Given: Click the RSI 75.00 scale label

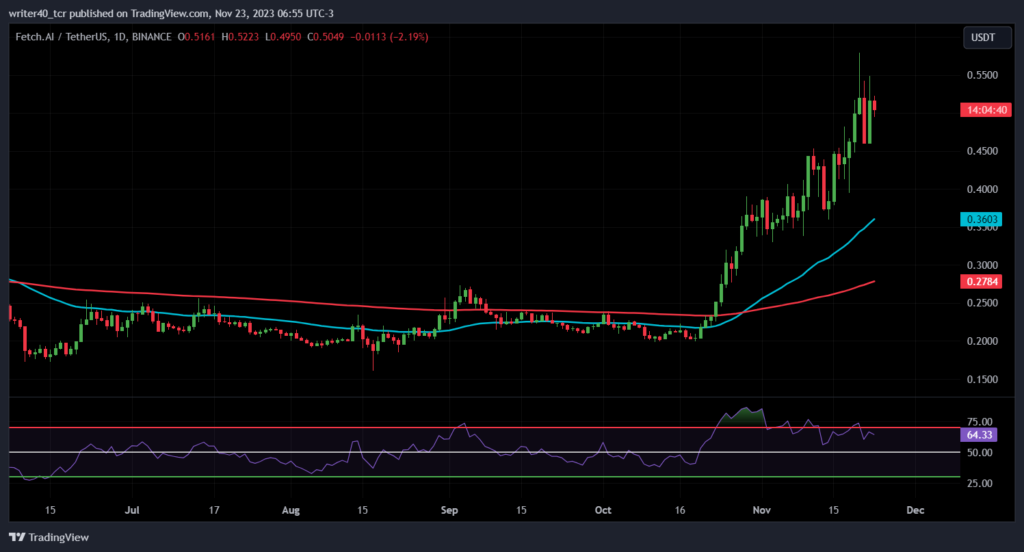Looking at the screenshot, I should click(980, 422).
